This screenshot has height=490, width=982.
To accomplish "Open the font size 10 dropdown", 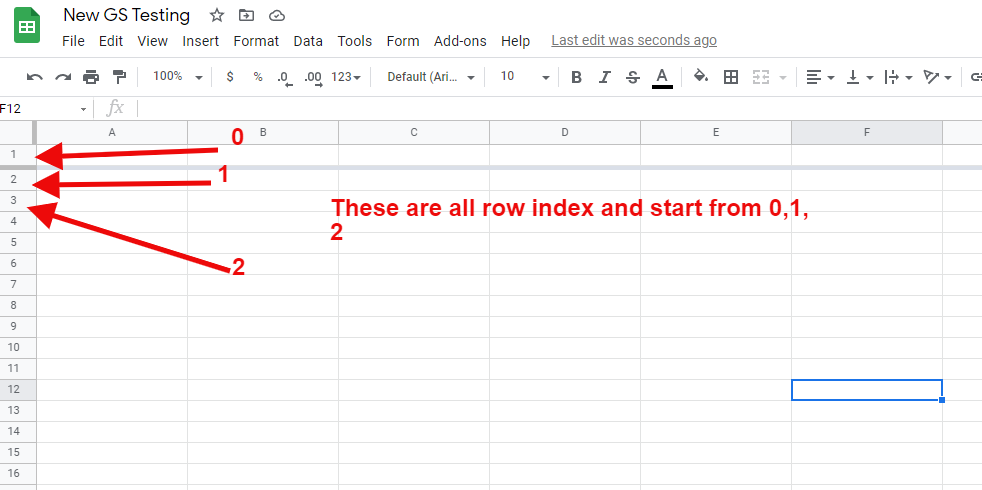I will (x=525, y=77).
